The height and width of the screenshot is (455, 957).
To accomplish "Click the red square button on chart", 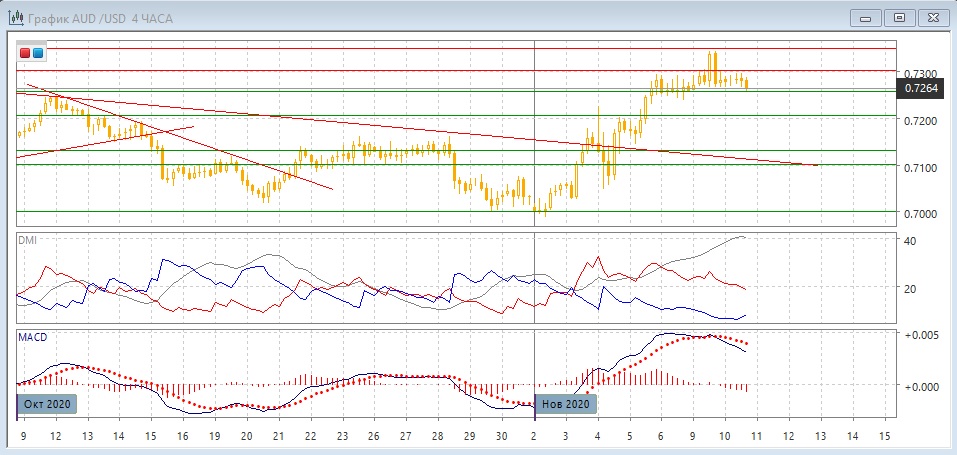I will click(x=25, y=52).
